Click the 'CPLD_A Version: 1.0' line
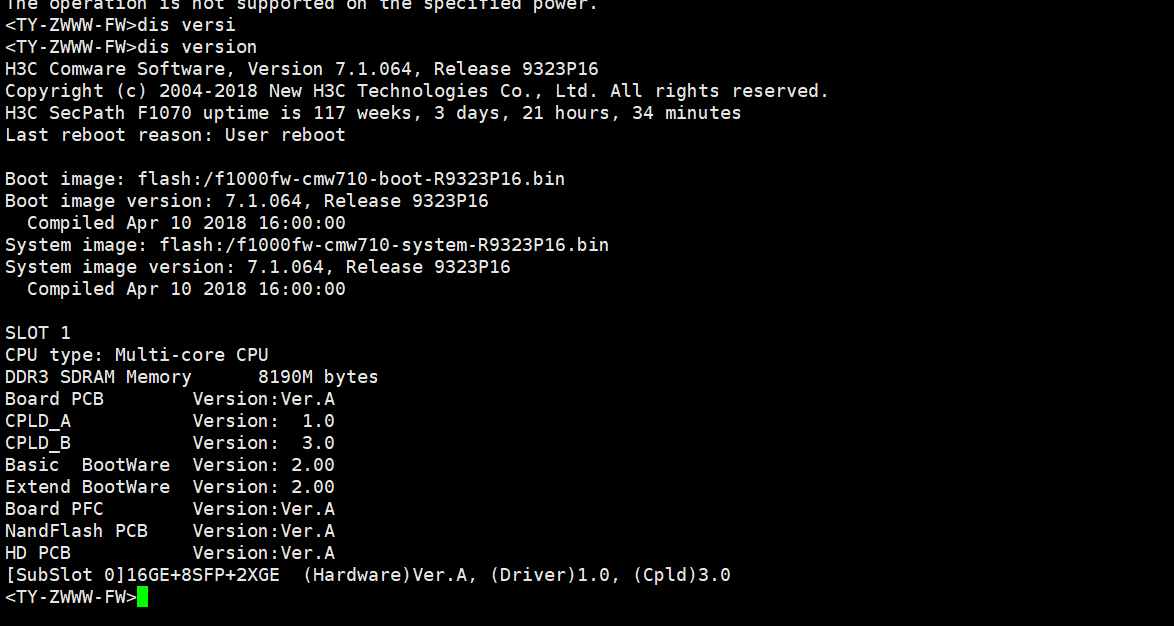The width and height of the screenshot is (1174, 626). (170, 421)
